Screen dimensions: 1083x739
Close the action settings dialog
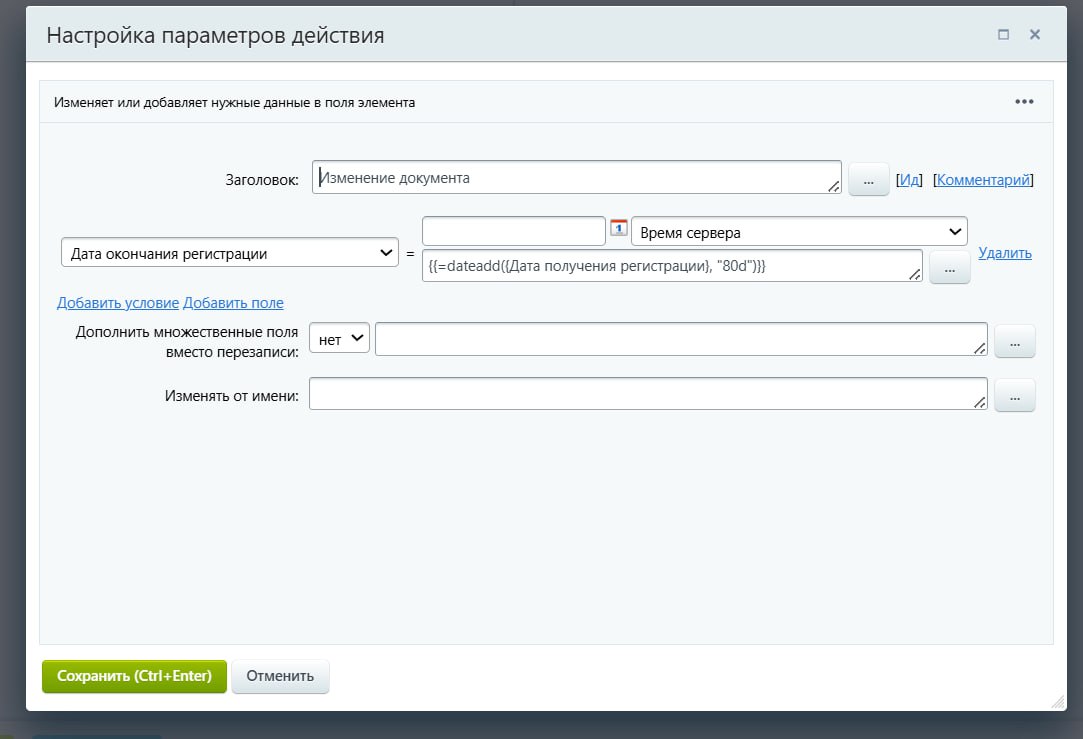(x=1035, y=35)
